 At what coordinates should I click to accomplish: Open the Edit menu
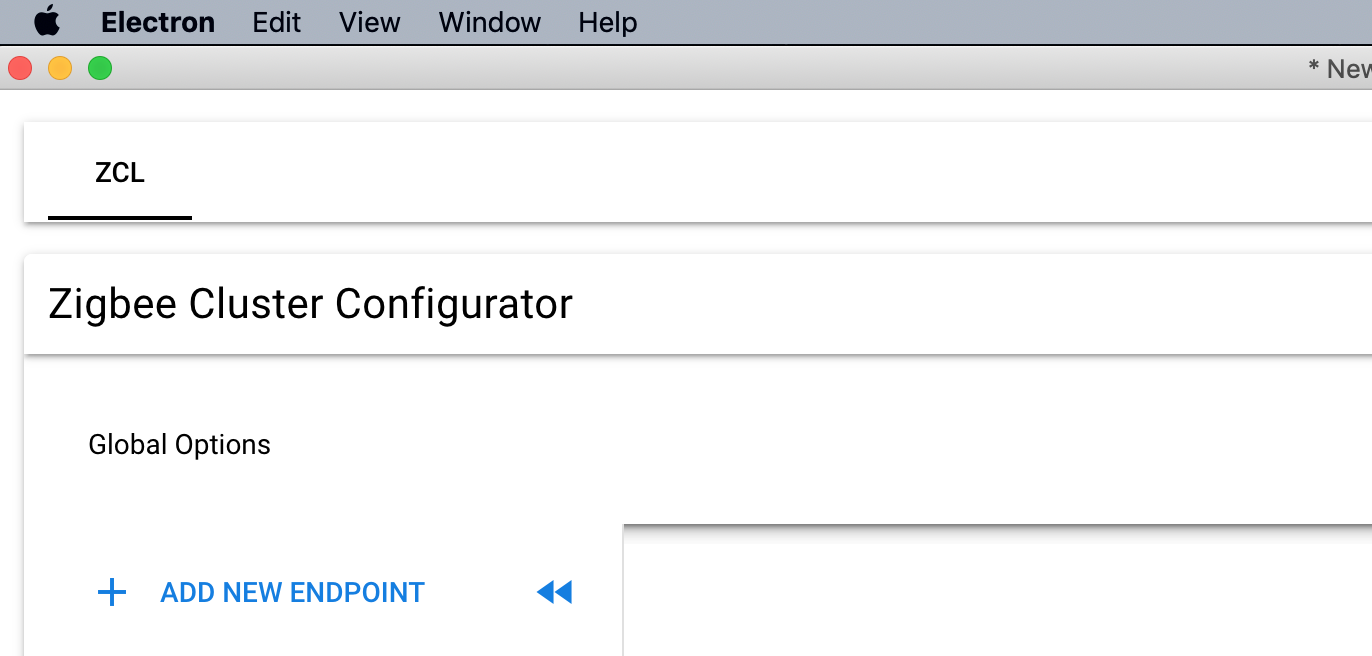[276, 22]
